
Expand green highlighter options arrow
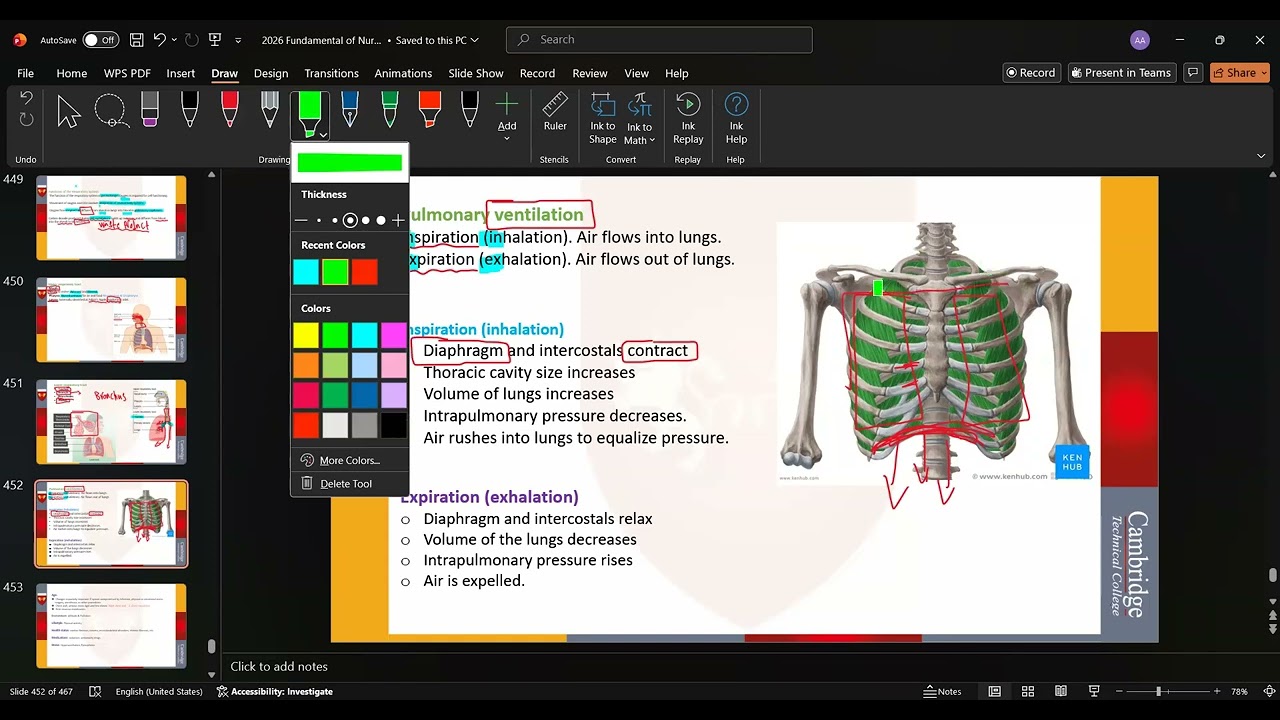pyautogui.click(x=323, y=134)
